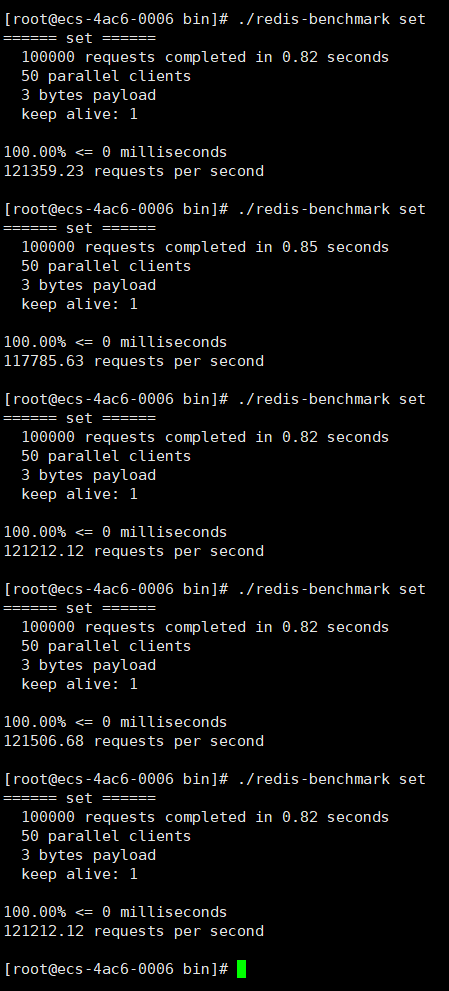The height and width of the screenshot is (991, 449).
Task: Click the third ./redis-benchmark set command
Action: (331, 399)
